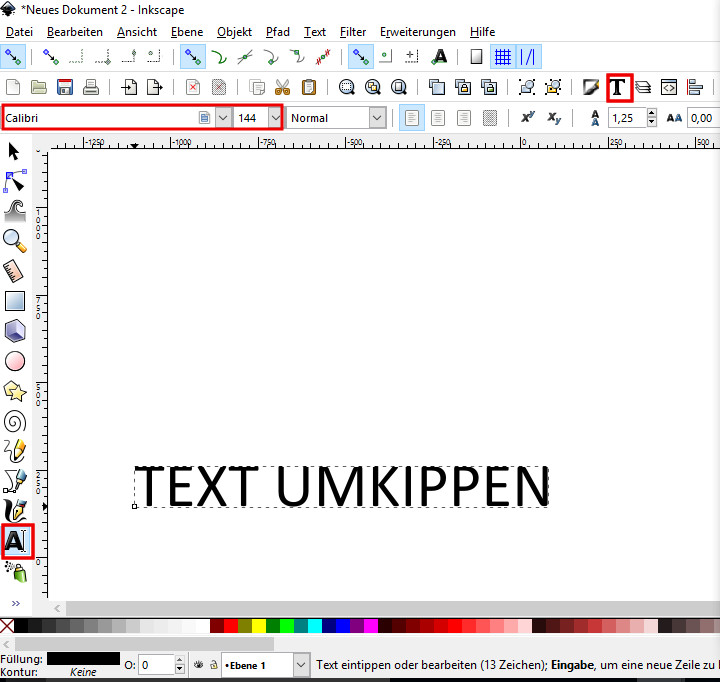Select the Star and polygon tool
Screen dimensions: 720x682
[x=15, y=391]
